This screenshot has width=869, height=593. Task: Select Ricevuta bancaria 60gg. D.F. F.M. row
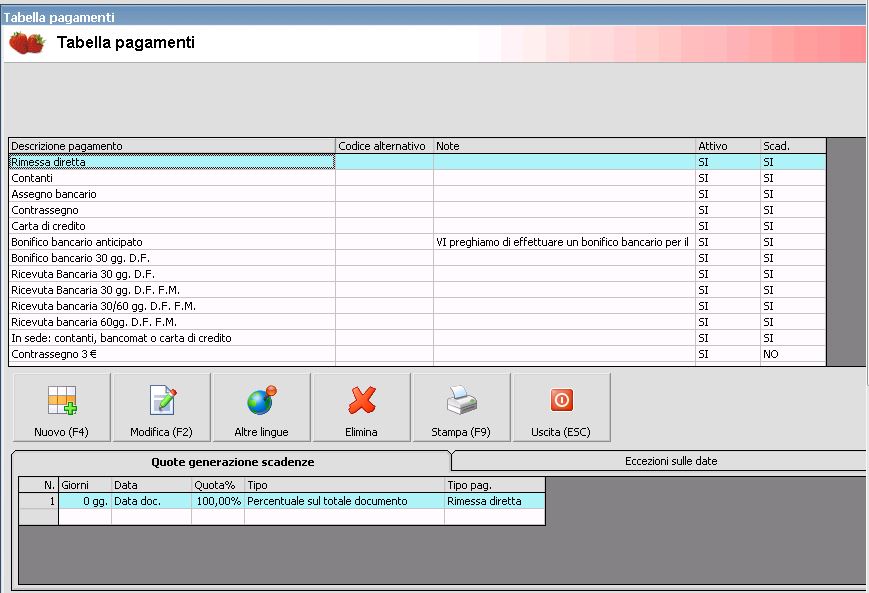tap(417, 323)
